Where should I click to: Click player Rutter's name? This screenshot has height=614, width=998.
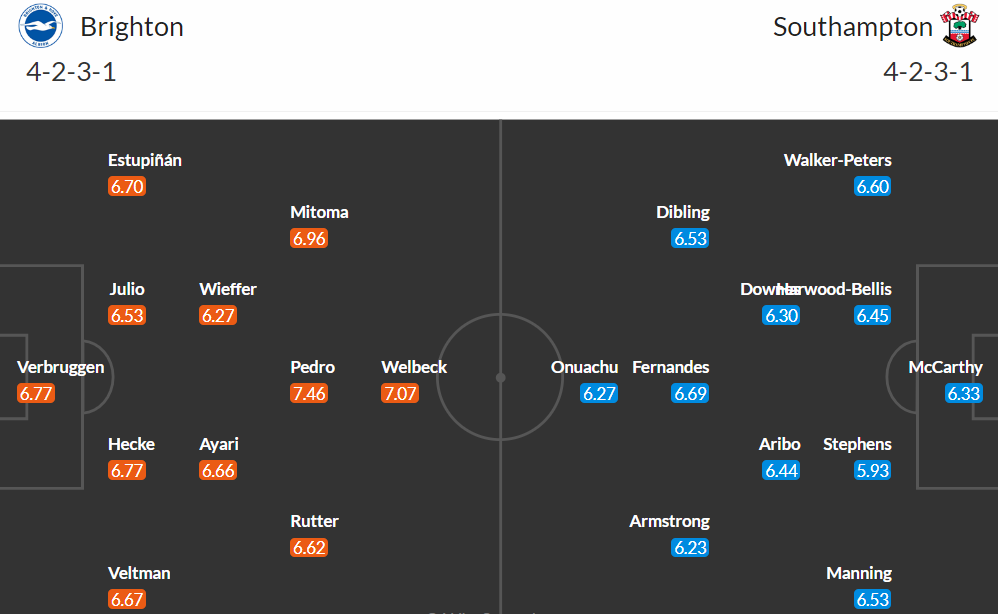(314, 521)
